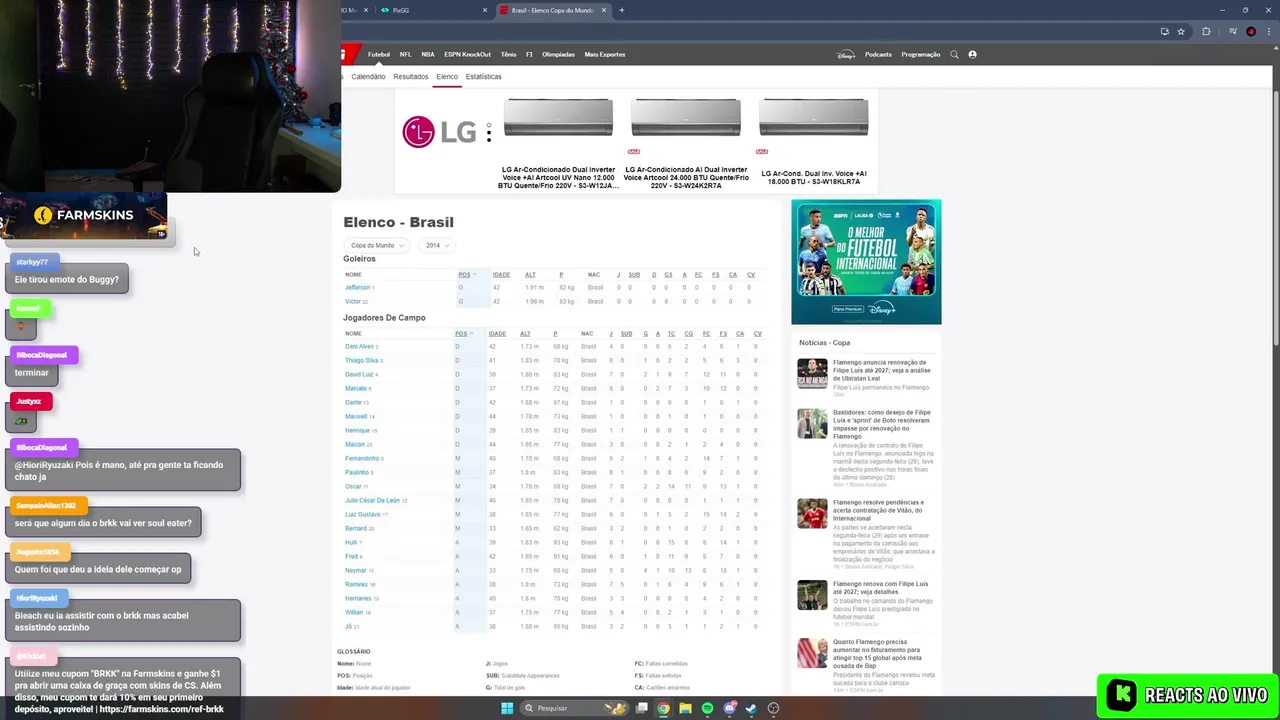Open the Chrome three-dot menu
1280x720 pixels.
point(1268,31)
